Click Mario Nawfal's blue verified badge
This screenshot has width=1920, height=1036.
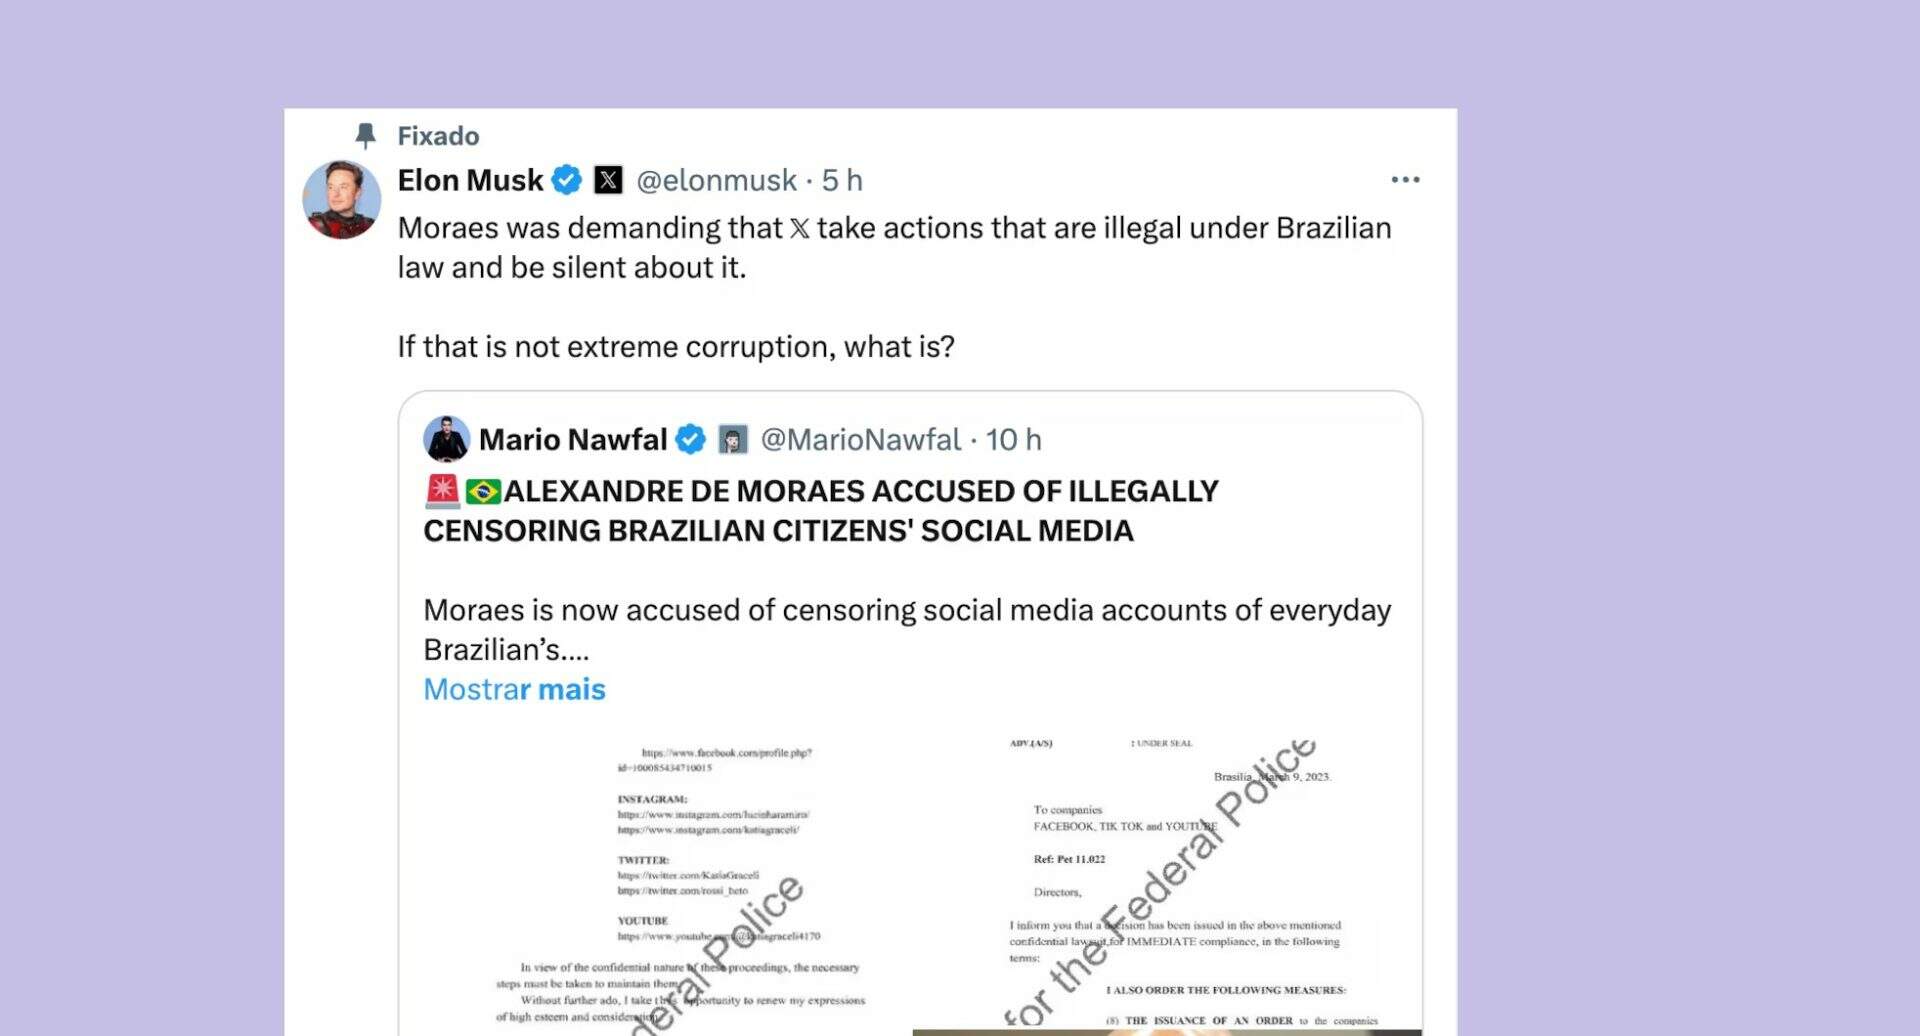(x=691, y=440)
